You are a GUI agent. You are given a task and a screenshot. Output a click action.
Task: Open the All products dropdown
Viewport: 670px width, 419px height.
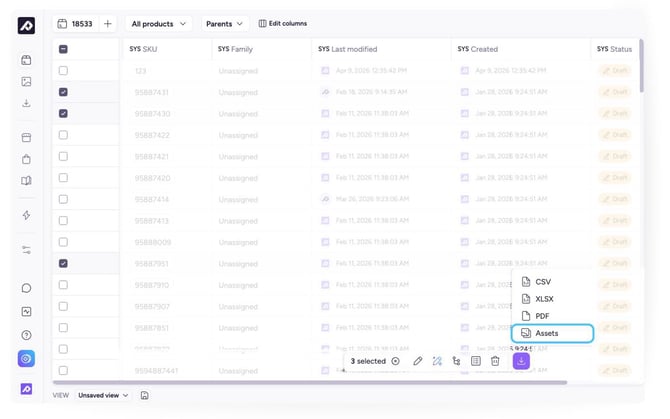[158, 23]
